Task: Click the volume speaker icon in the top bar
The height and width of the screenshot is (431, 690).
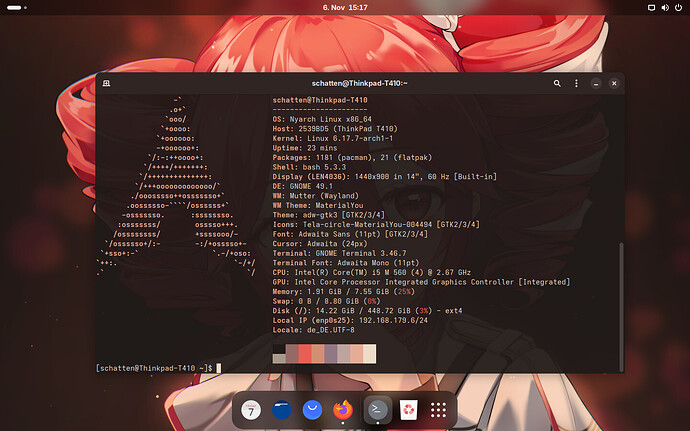Action: [x=663, y=7]
